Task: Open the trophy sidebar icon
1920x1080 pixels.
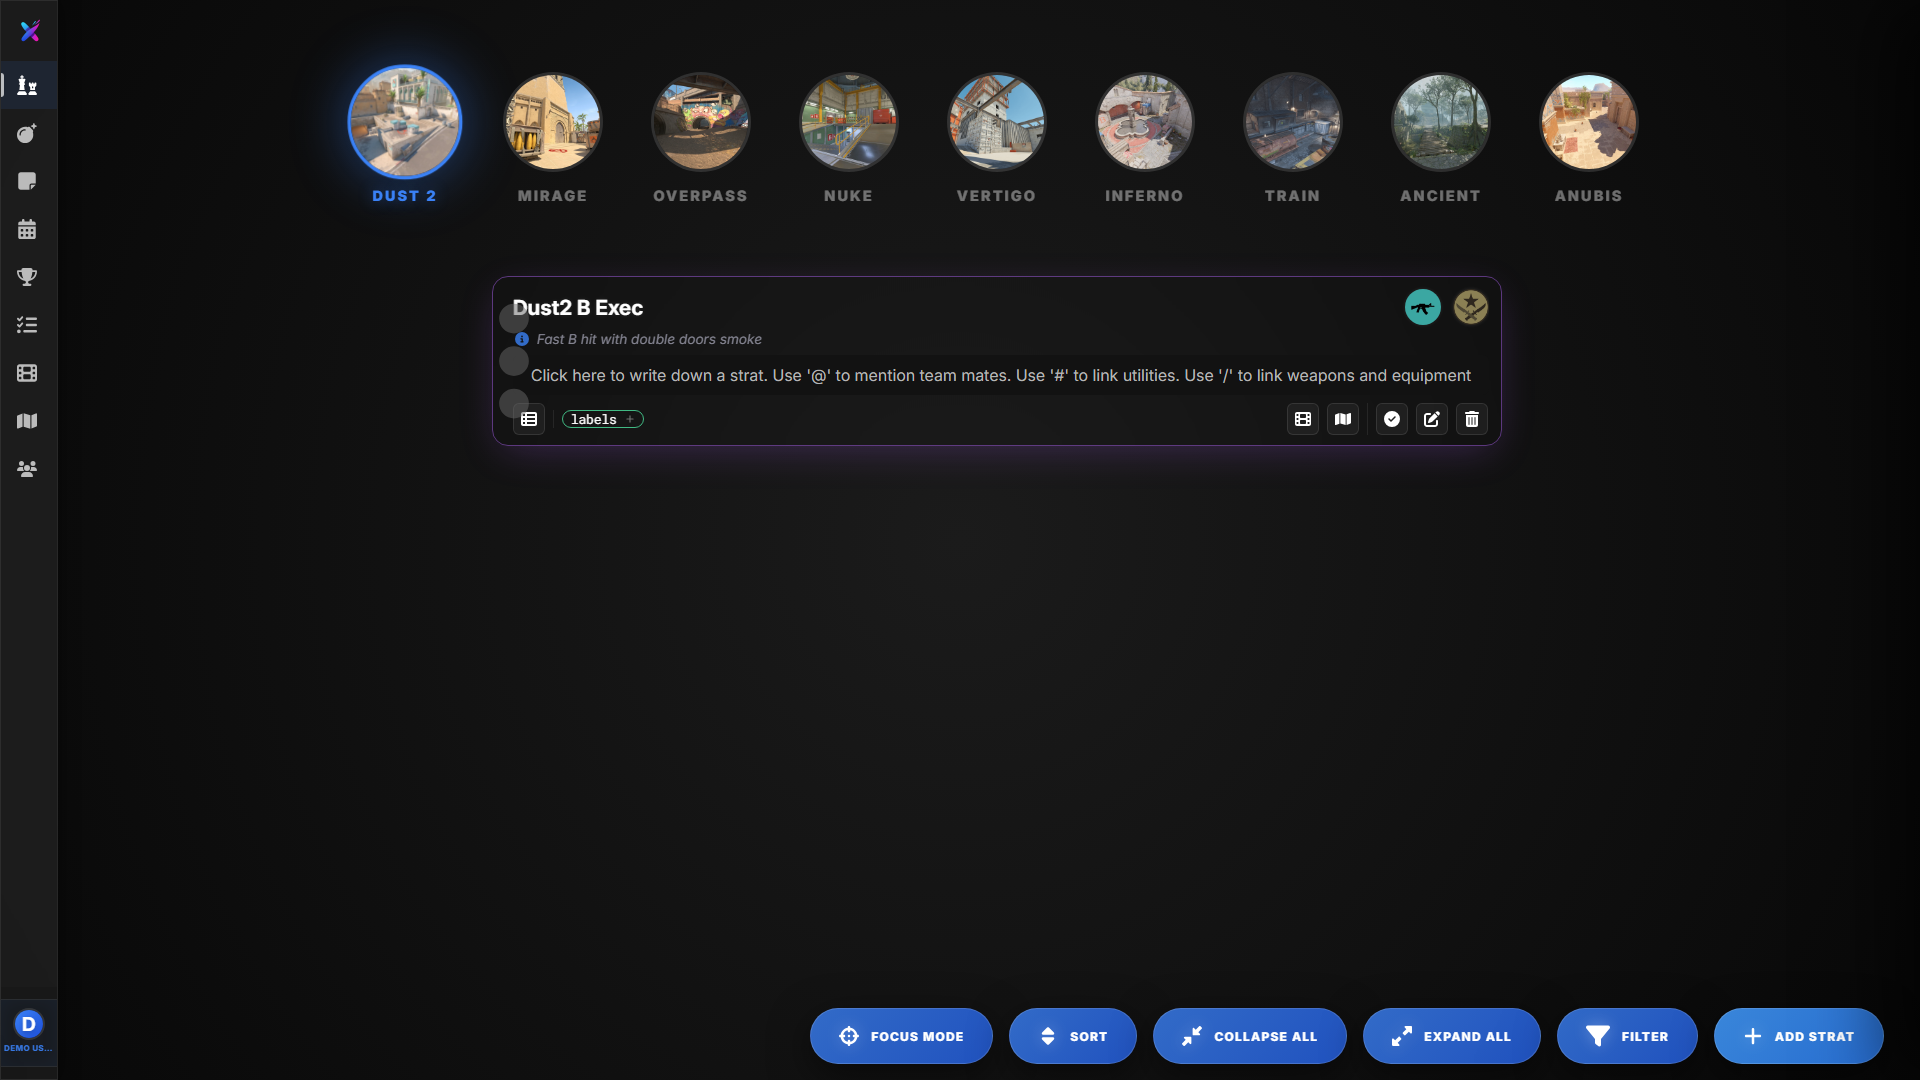Action: point(27,277)
